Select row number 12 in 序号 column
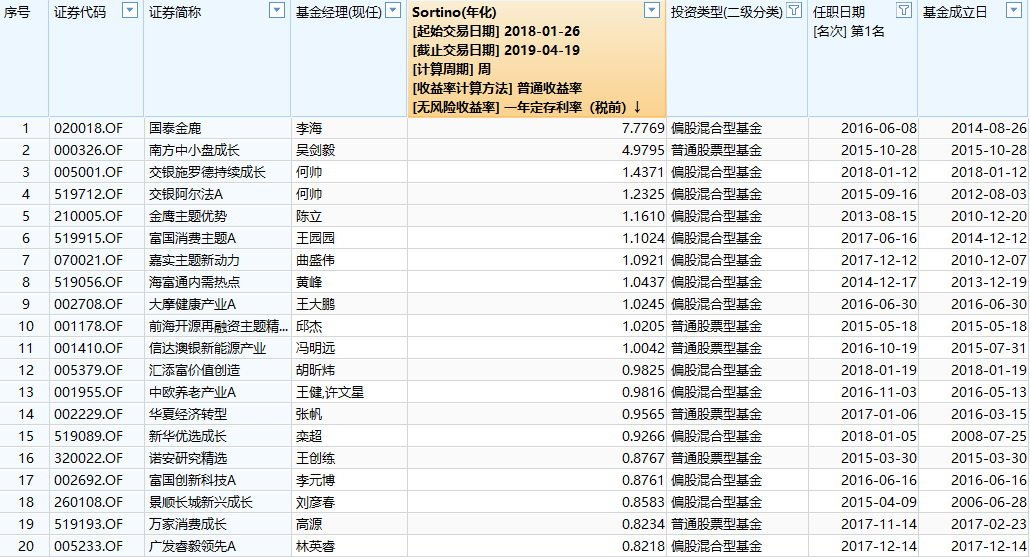Image resolution: width=1030 pixels, height=557 pixels. (26, 370)
